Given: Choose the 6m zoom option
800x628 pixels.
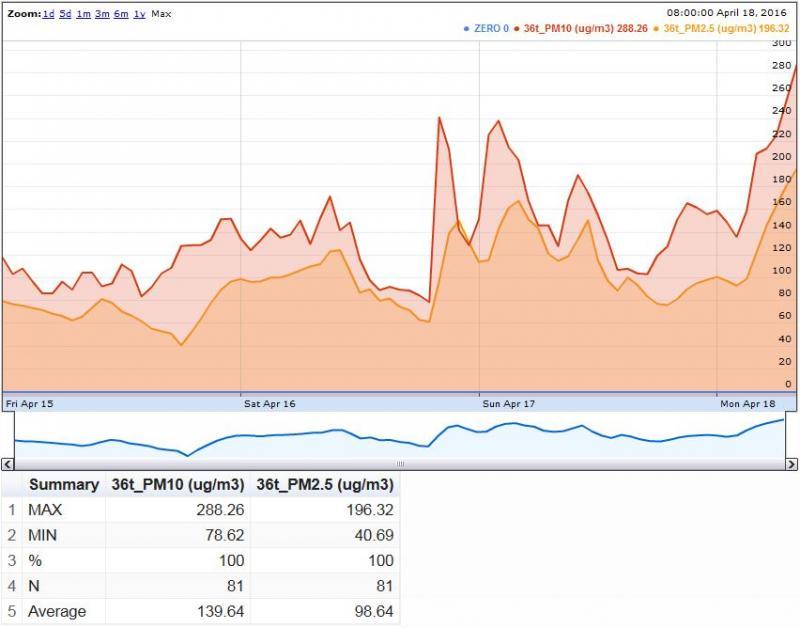Looking at the screenshot, I should click(x=121, y=15).
